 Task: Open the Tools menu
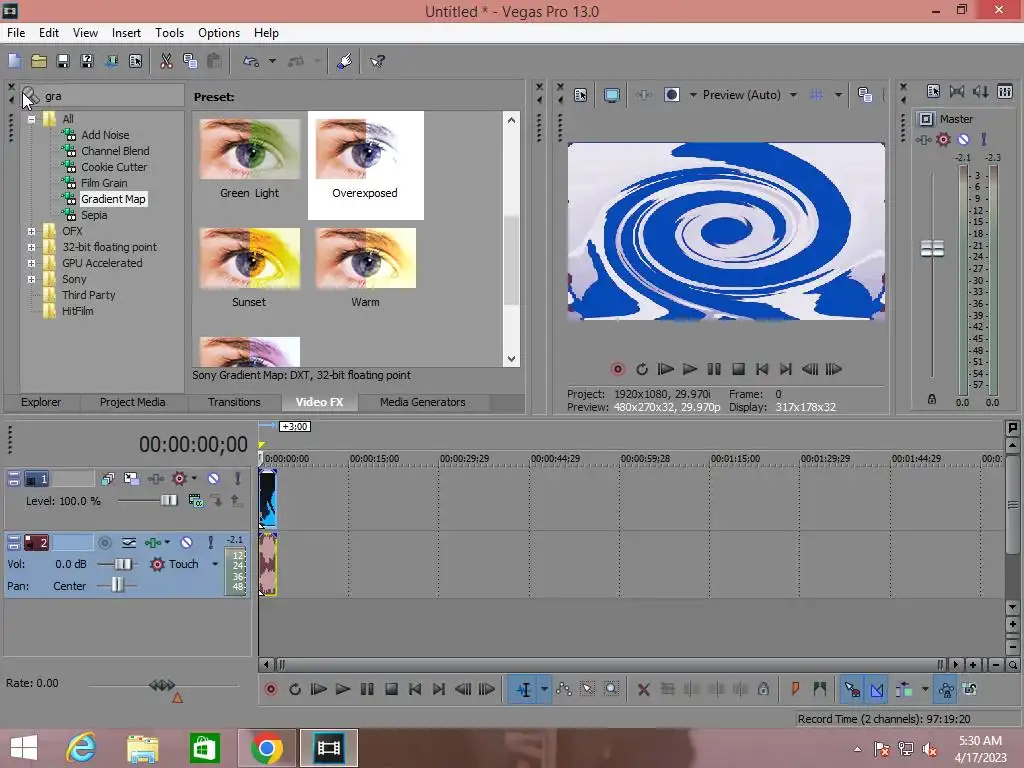pyautogui.click(x=169, y=33)
